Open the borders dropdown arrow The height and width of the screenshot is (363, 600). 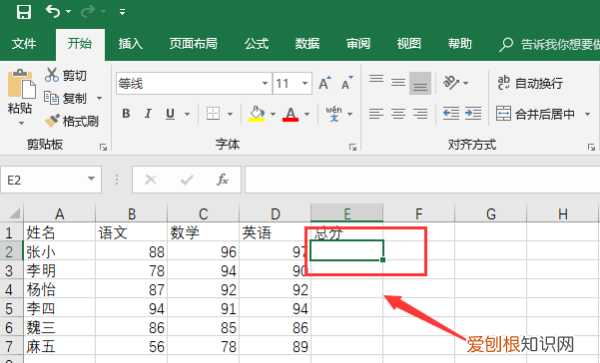click(x=230, y=114)
